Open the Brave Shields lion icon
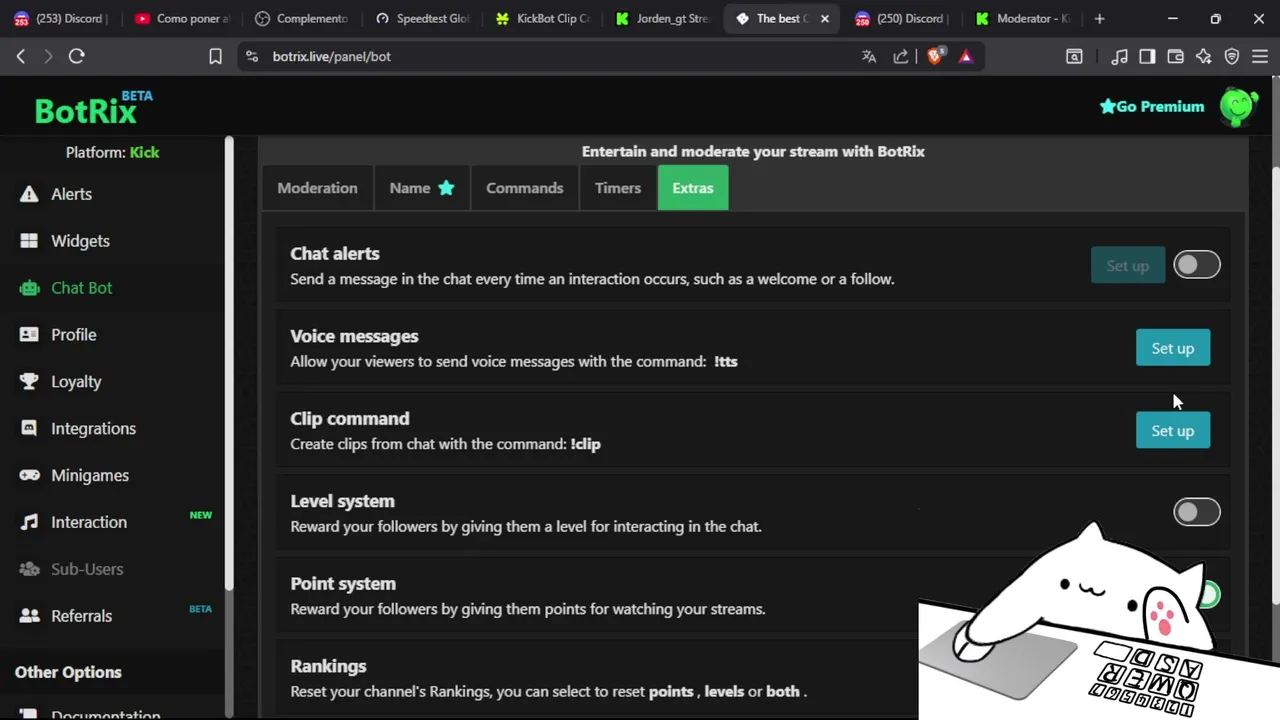This screenshot has height=720, width=1280. [x=935, y=57]
